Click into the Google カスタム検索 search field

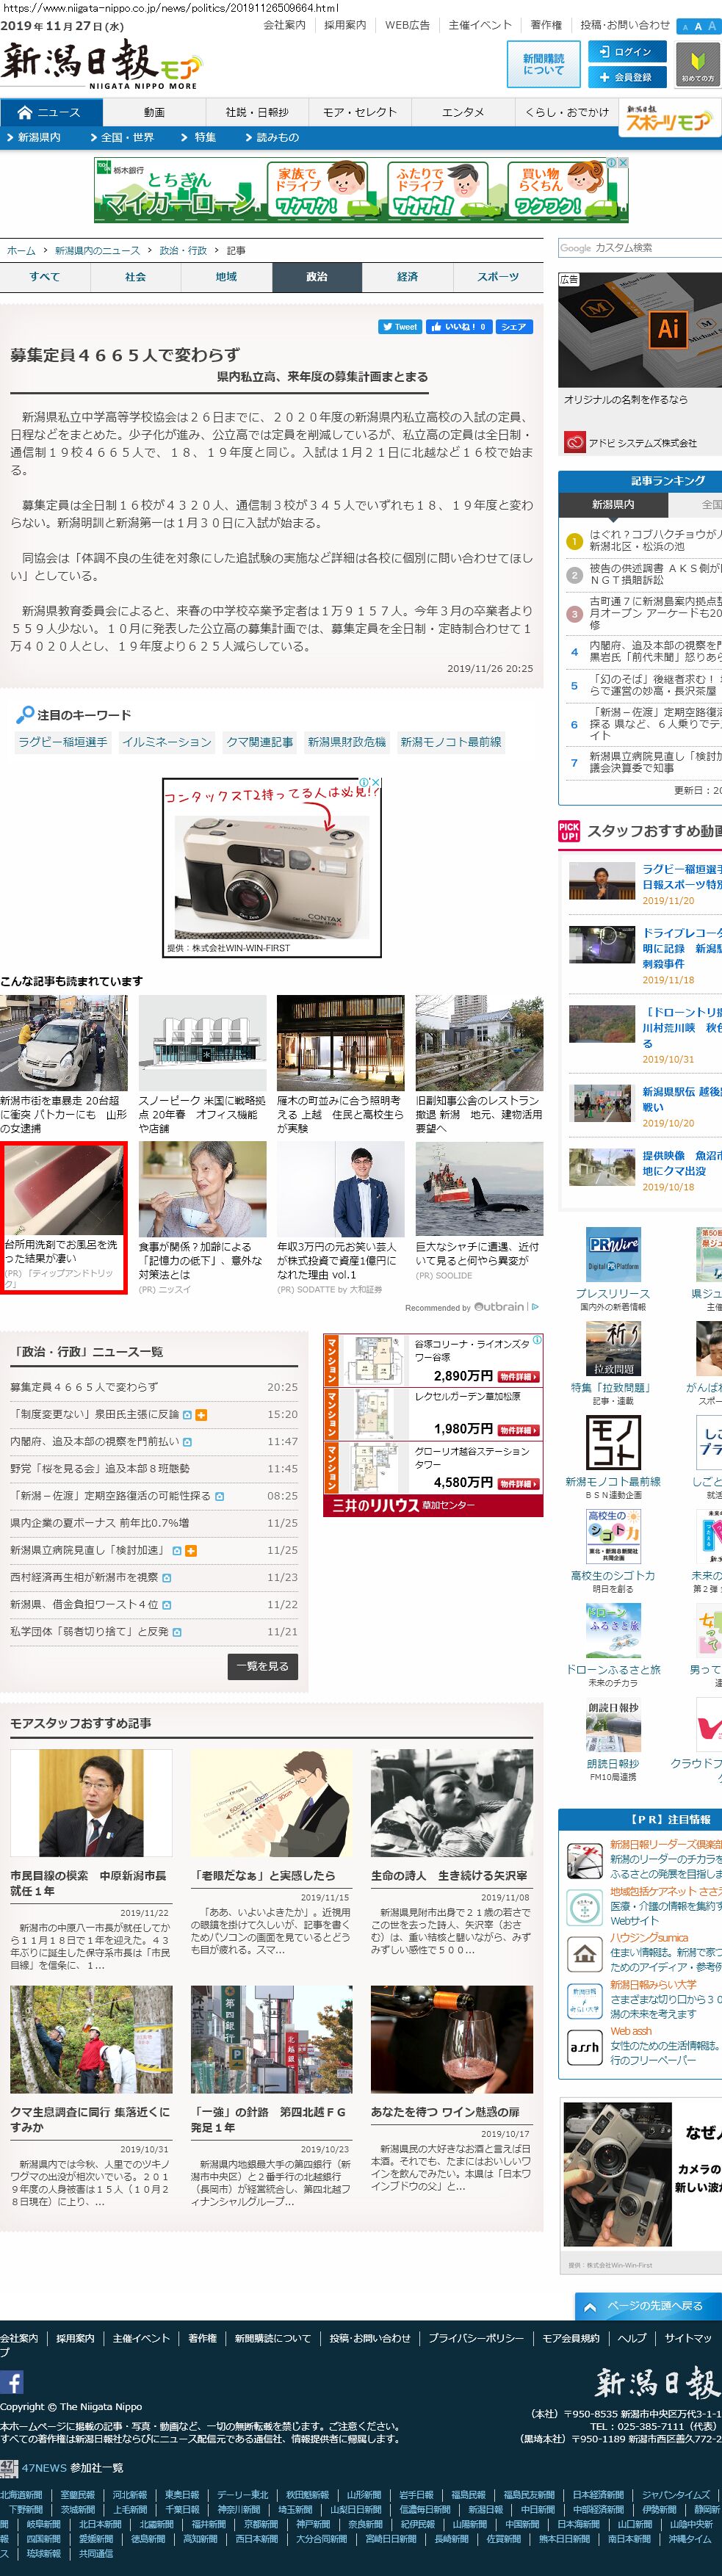(638, 248)
